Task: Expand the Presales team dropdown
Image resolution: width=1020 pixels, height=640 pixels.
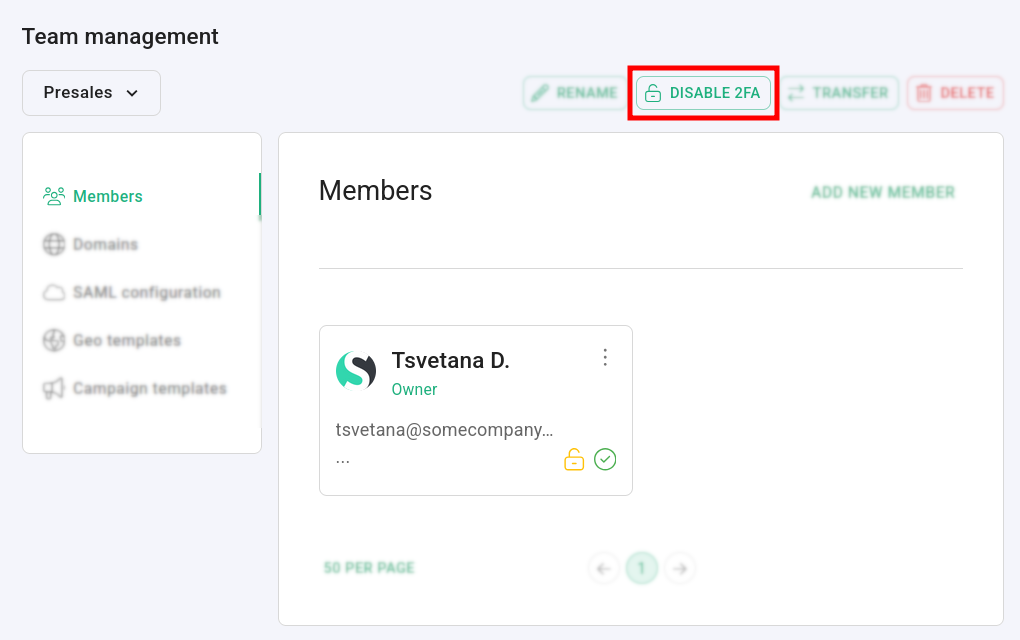Action: tap(91, 93)
